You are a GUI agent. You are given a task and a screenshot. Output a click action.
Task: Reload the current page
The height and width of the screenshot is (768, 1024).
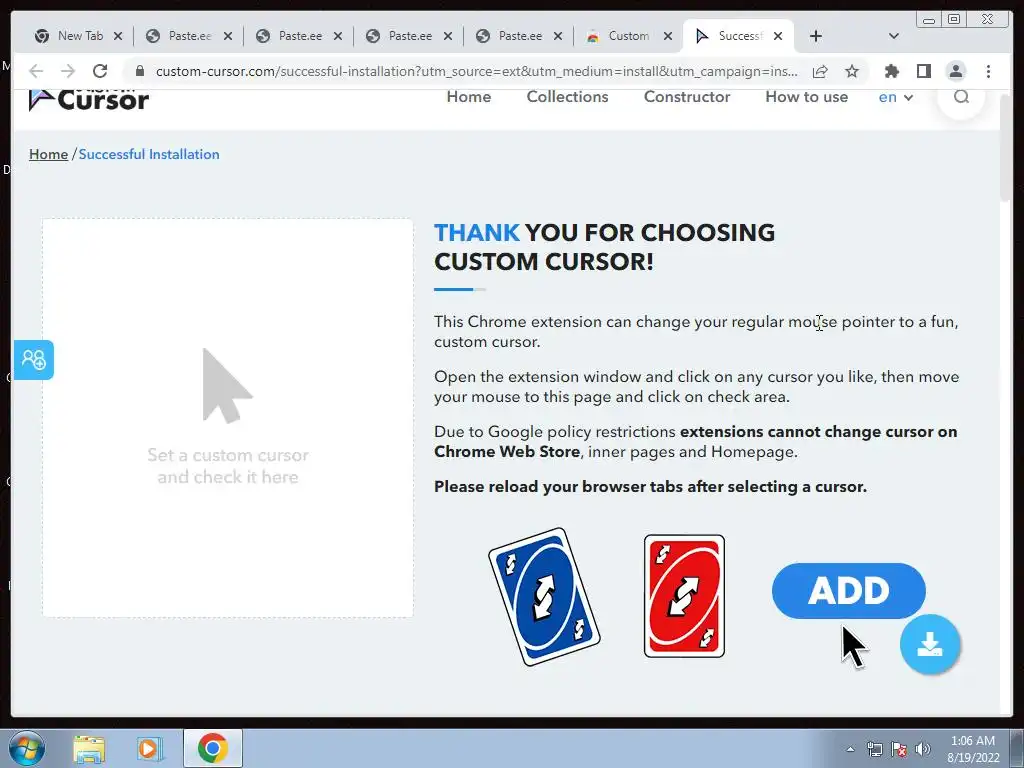(100, 71)
